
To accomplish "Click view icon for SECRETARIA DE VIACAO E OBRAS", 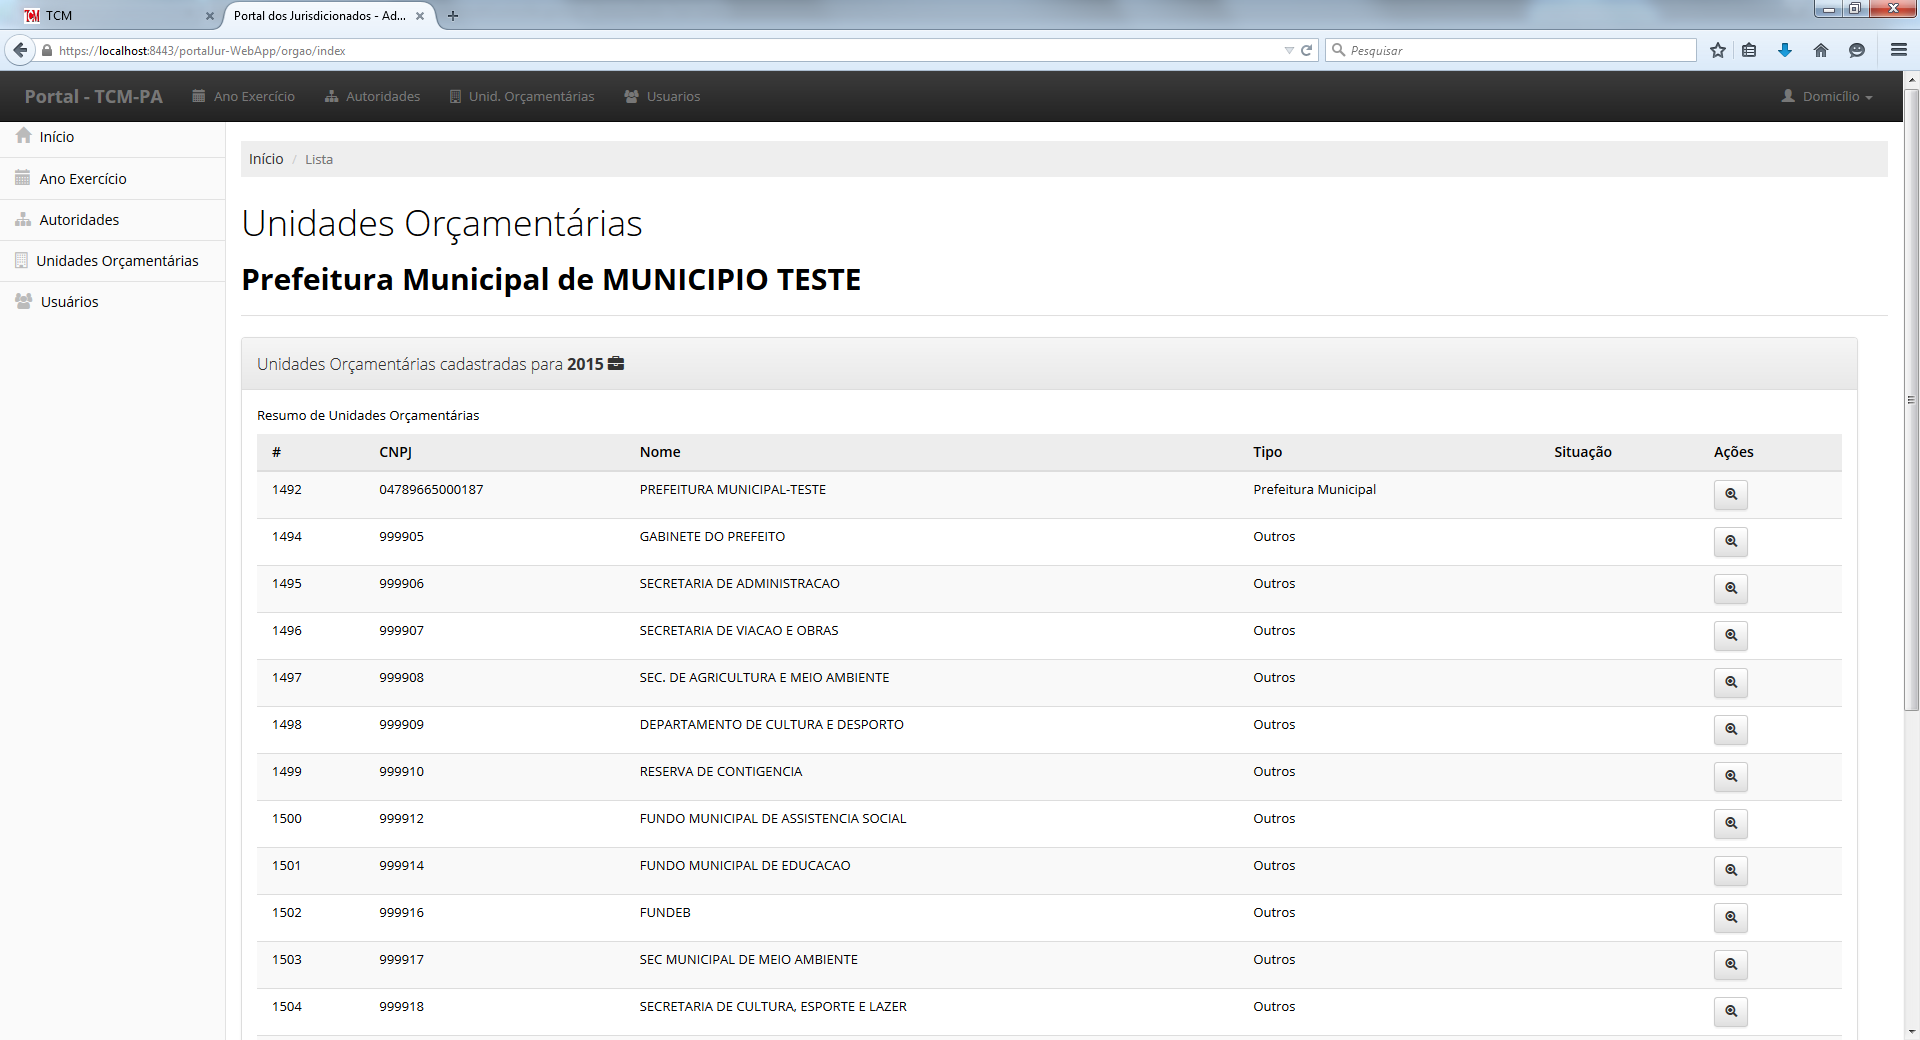I will (1730, 636).
